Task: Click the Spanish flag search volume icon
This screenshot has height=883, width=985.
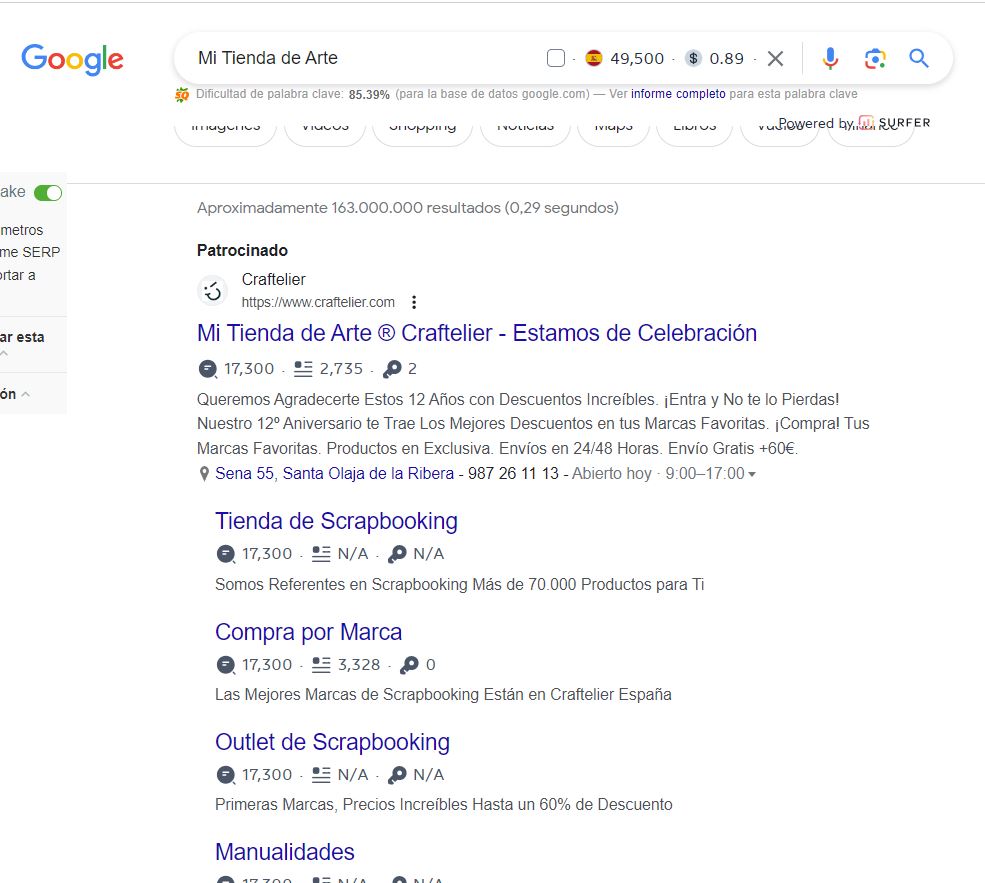Action: pos(594,58)
